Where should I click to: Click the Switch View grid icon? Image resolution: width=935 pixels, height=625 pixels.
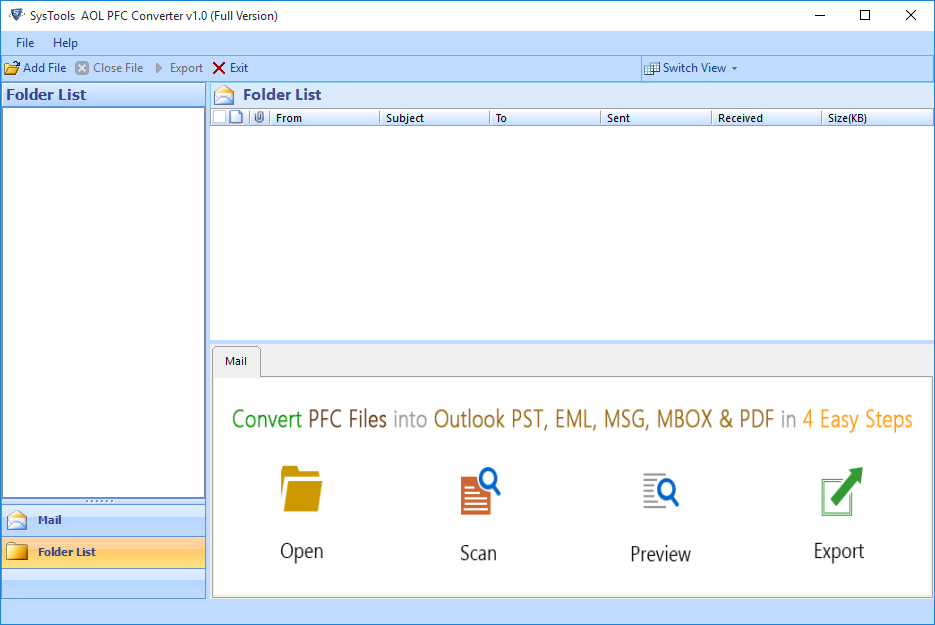click(x=652, y=69)
